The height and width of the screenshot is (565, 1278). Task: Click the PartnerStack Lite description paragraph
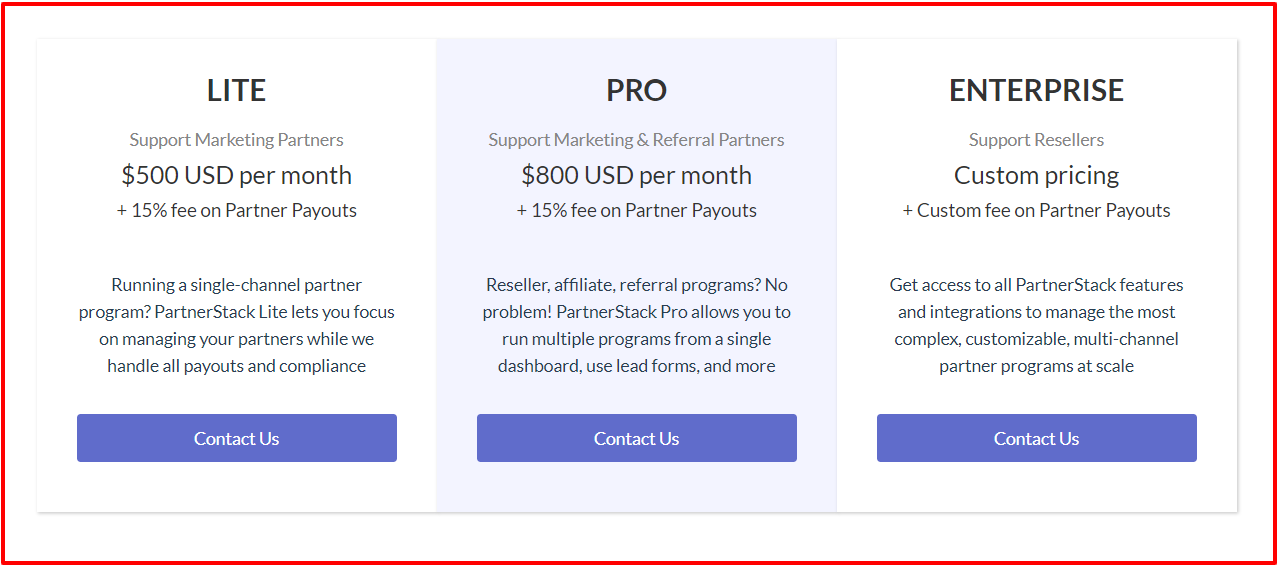[x=237, y=325]
